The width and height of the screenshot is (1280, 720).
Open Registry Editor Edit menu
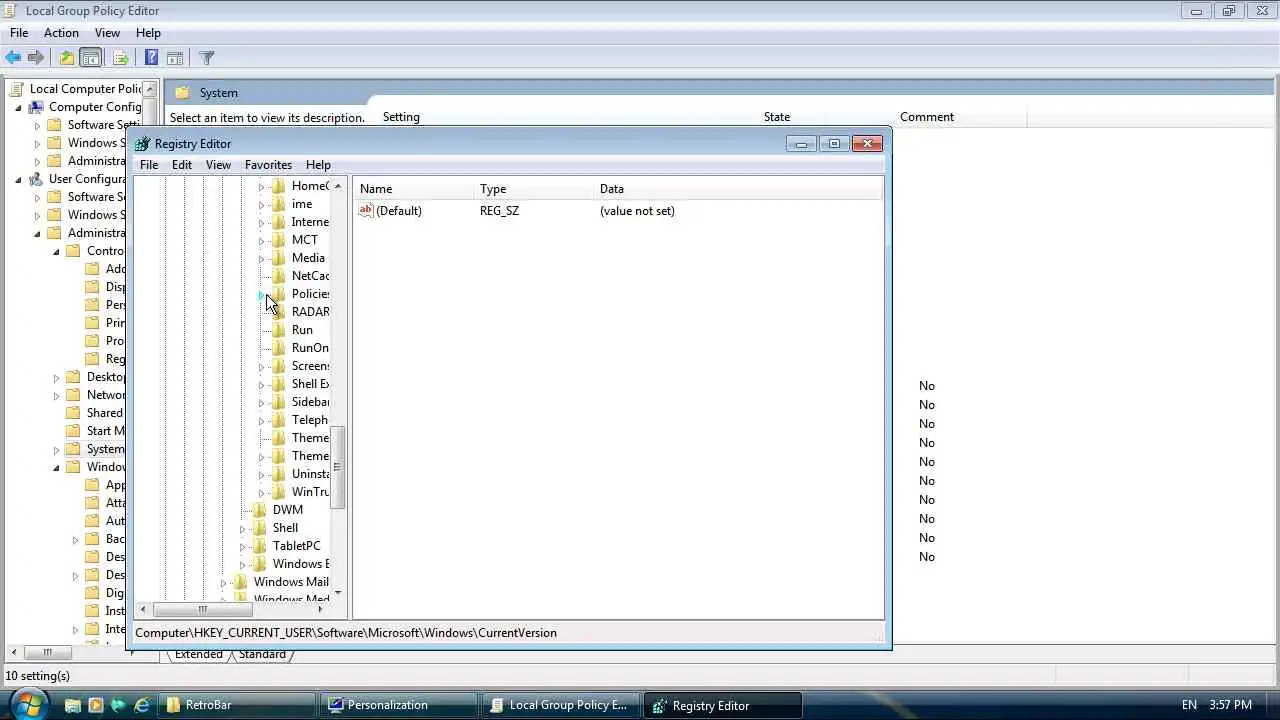[181, 165]
